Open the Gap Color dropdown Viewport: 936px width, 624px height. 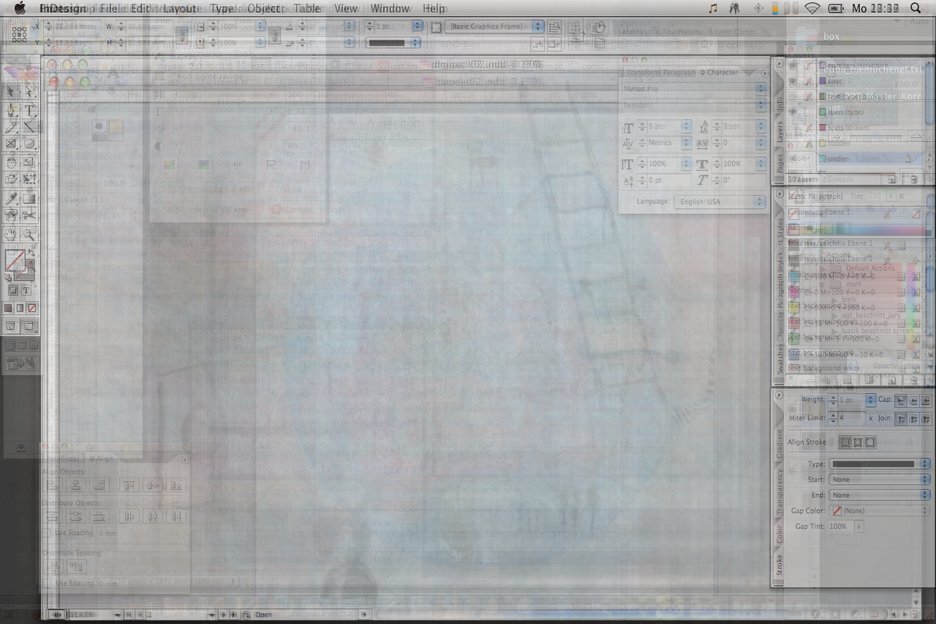pos(879,511)
